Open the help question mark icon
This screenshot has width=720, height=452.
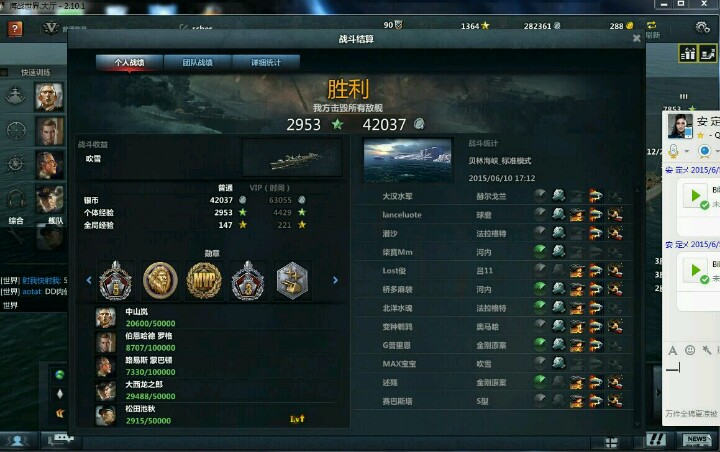coord(15,29)
